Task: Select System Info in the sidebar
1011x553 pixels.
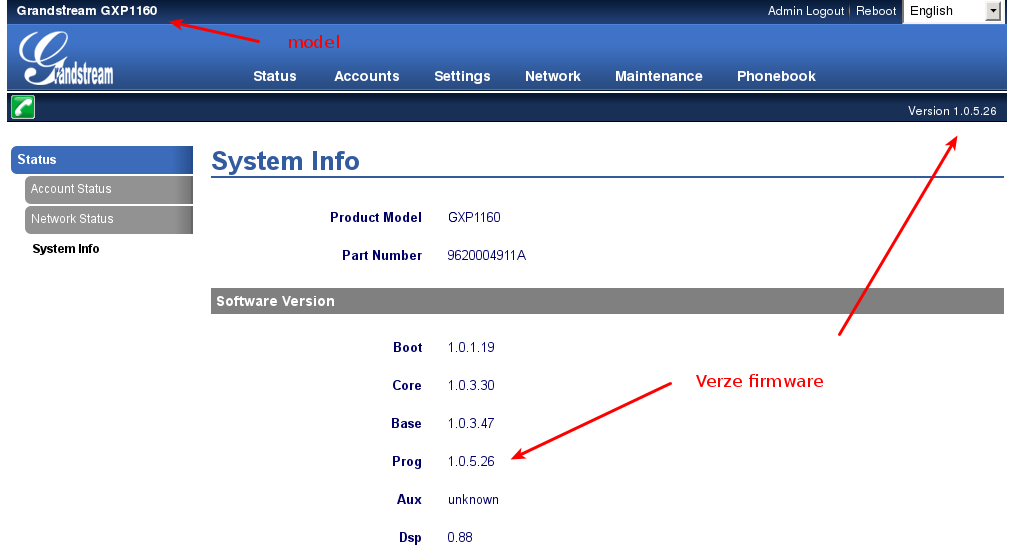Action: pyautogui.click(x=66, y=249)
